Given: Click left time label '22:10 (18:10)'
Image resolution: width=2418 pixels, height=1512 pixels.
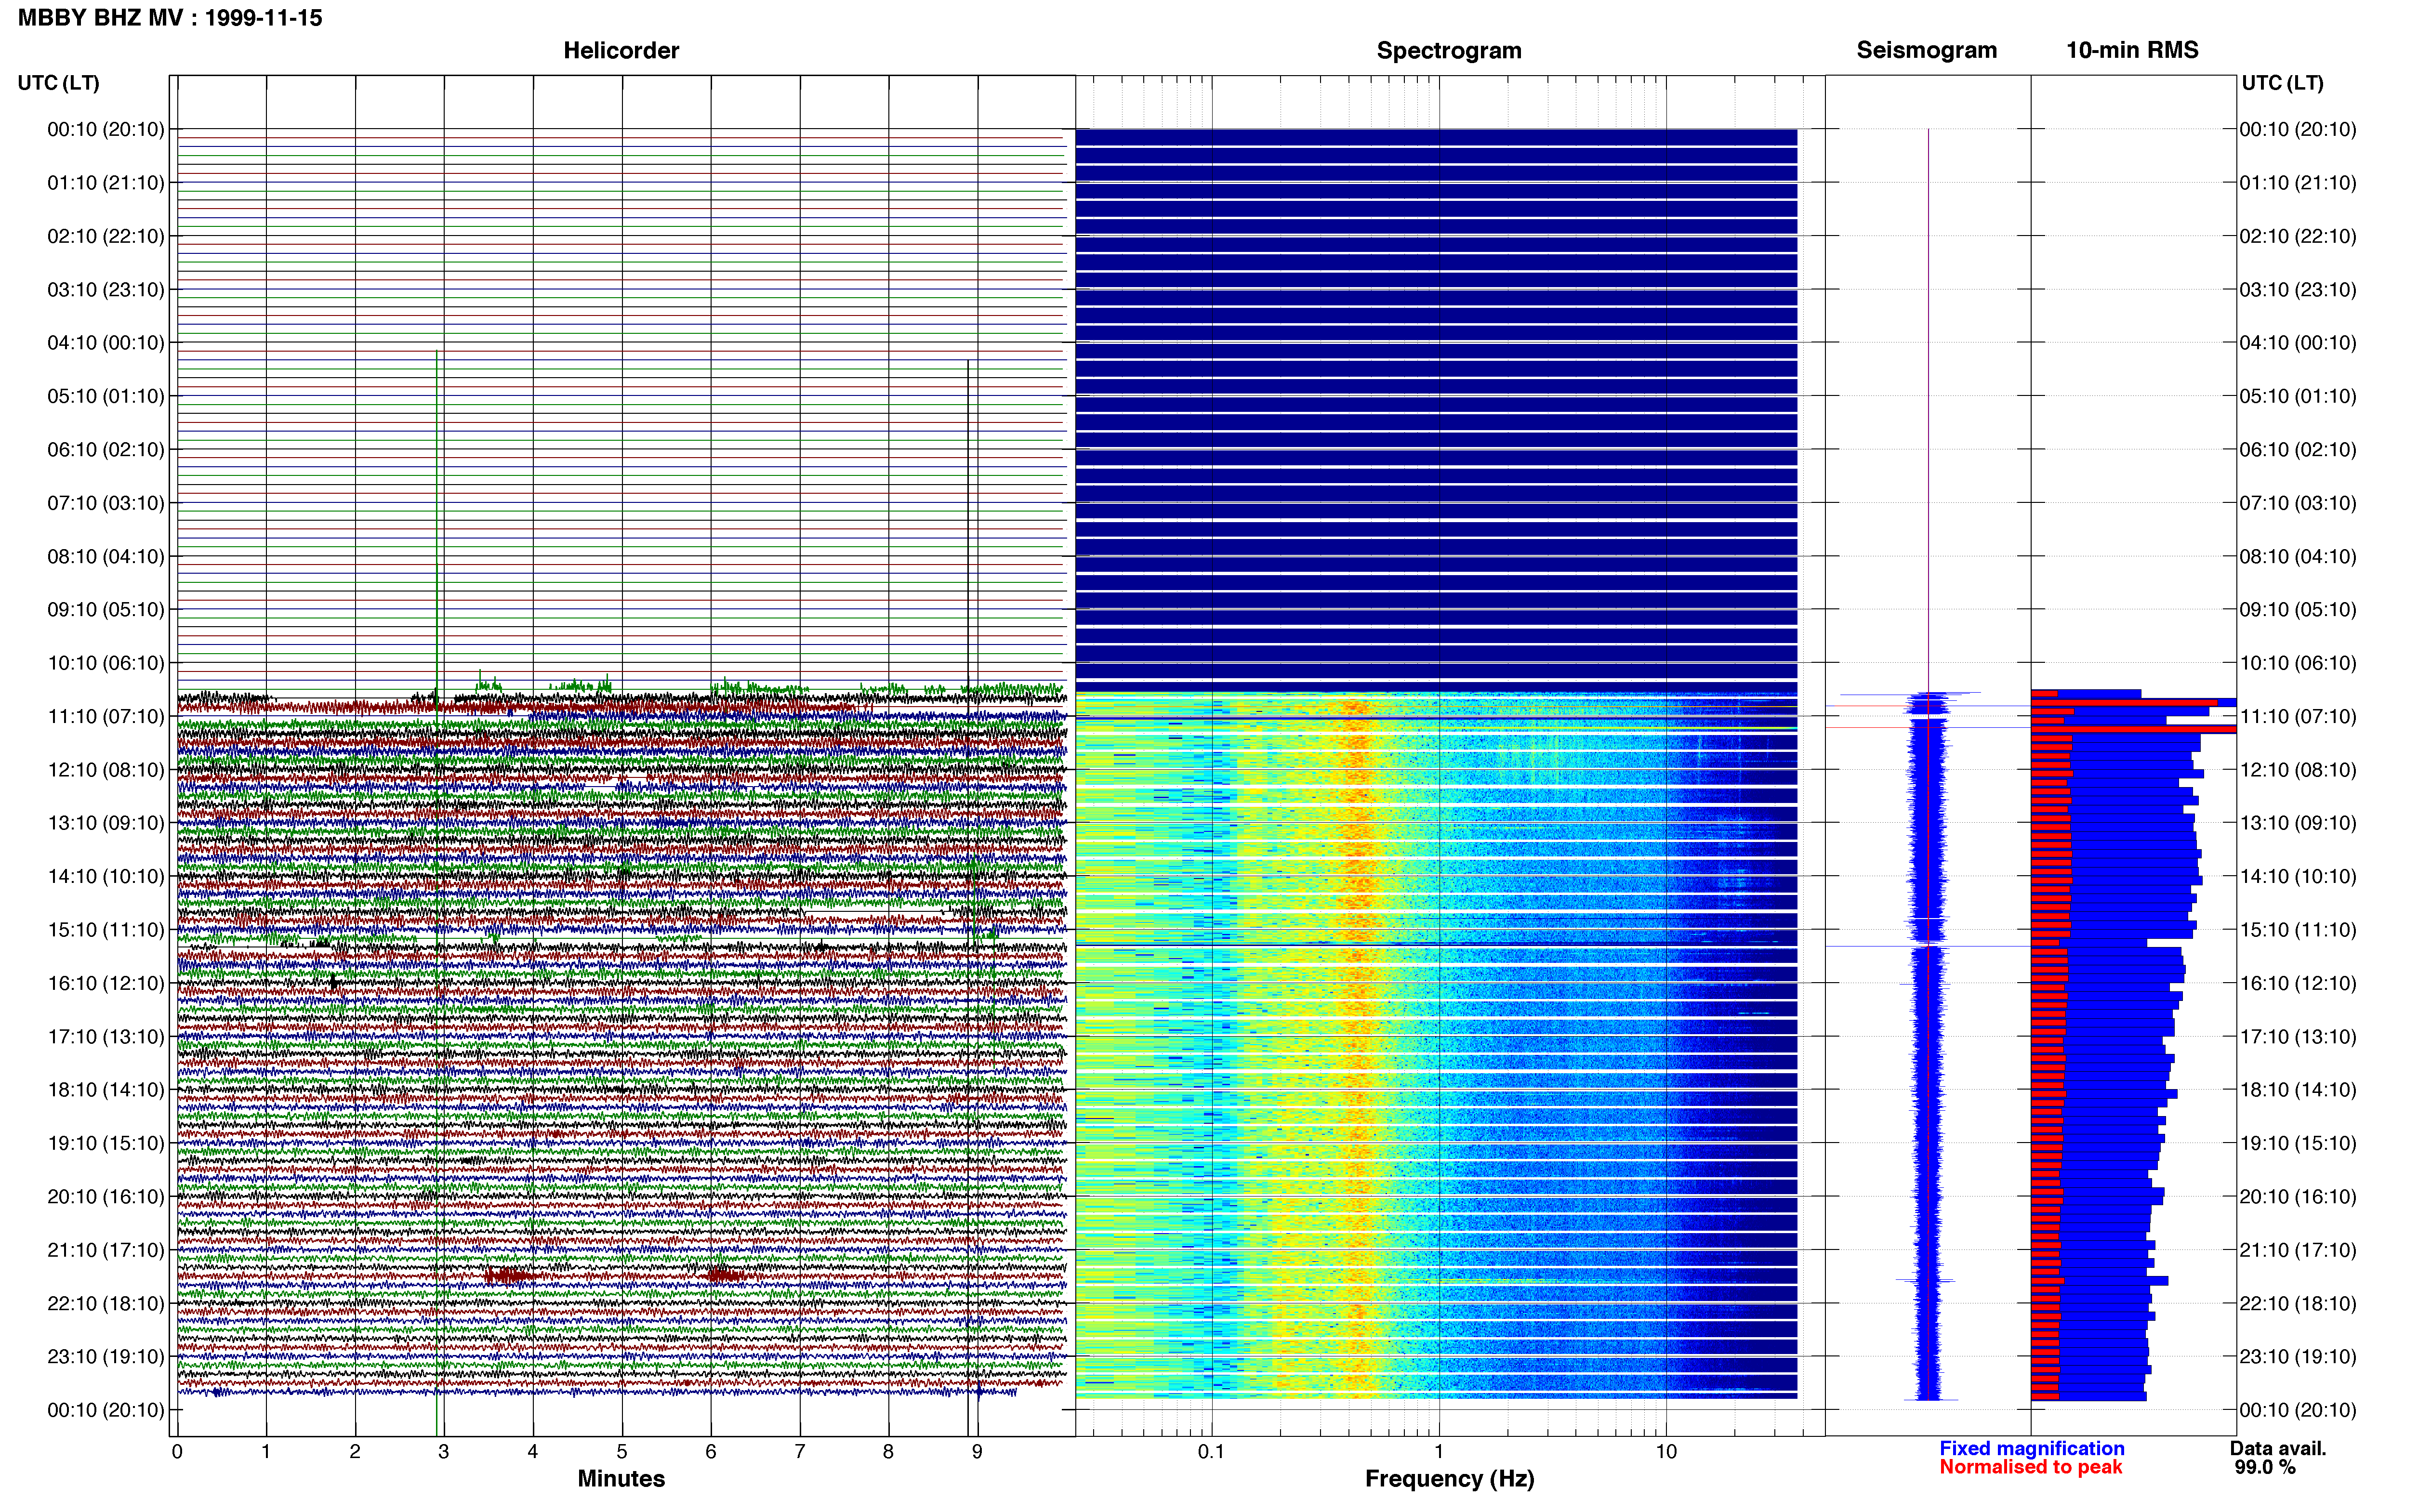Looking at the screenshot, I should tap(106, 1304).
